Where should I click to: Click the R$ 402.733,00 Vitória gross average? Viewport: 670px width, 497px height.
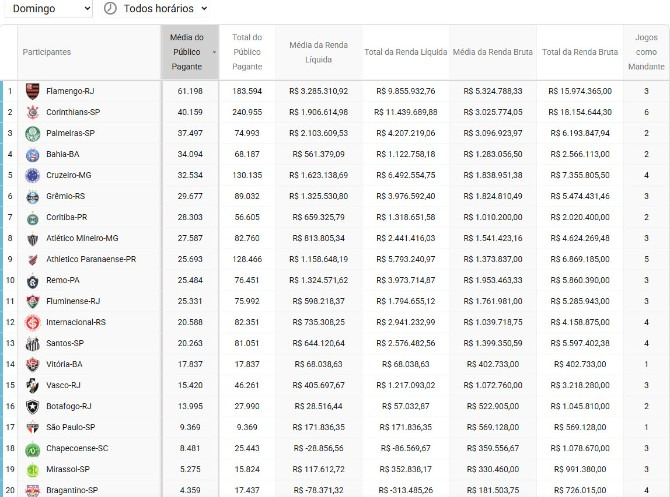[x=493, y=364]
